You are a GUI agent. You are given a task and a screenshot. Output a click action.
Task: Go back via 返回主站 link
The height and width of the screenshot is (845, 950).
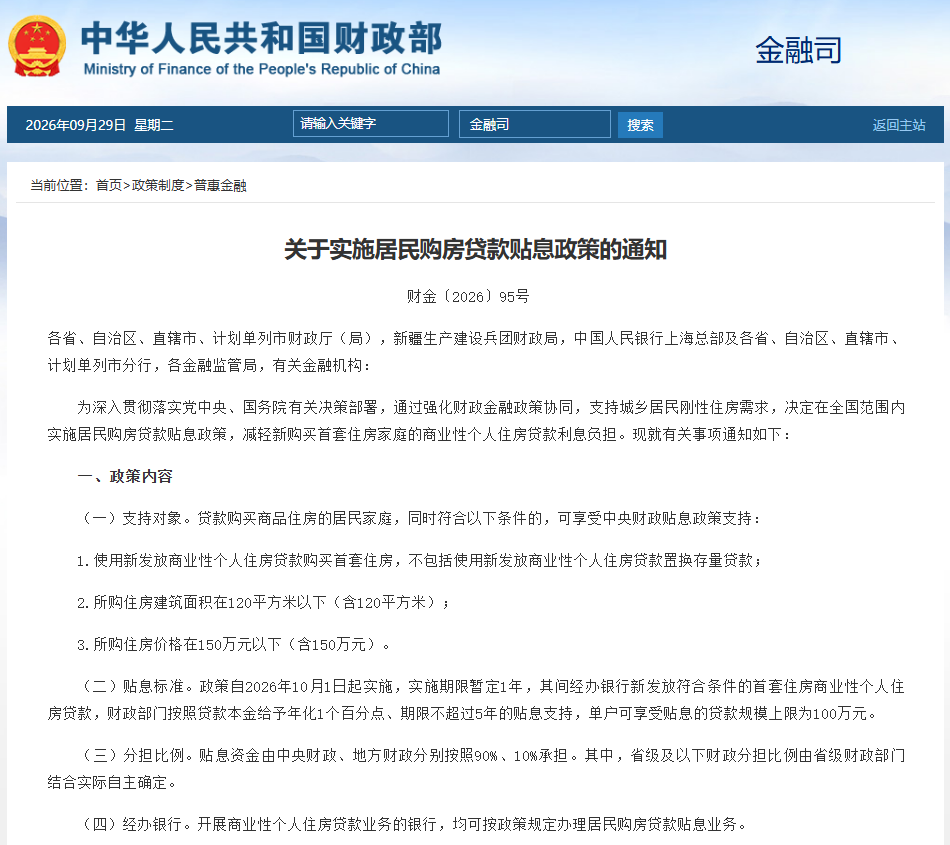(899, 125)
